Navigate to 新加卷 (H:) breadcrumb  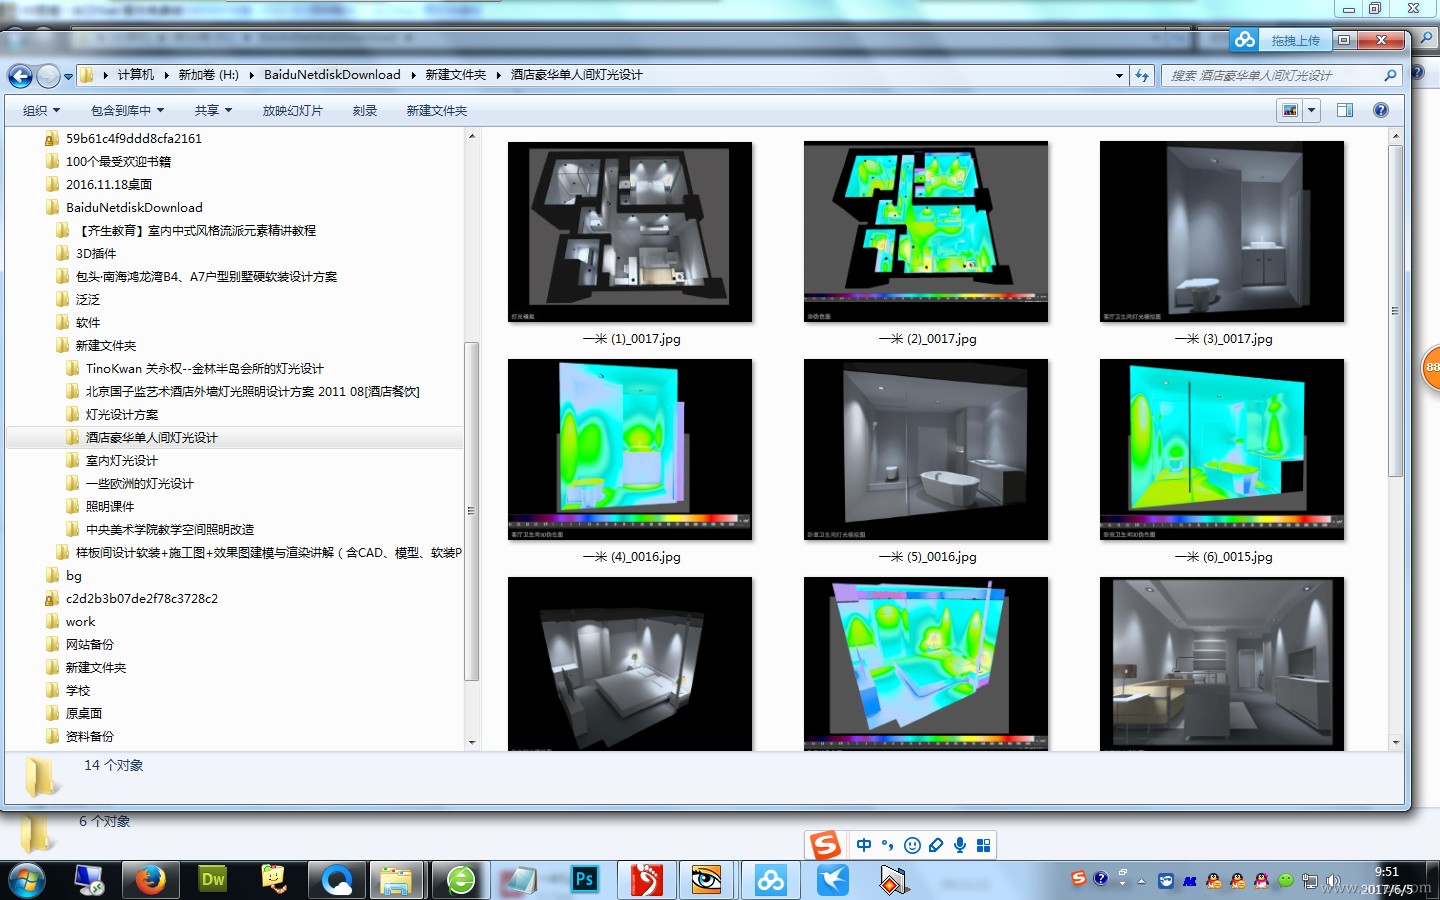(x=208, y=75)
